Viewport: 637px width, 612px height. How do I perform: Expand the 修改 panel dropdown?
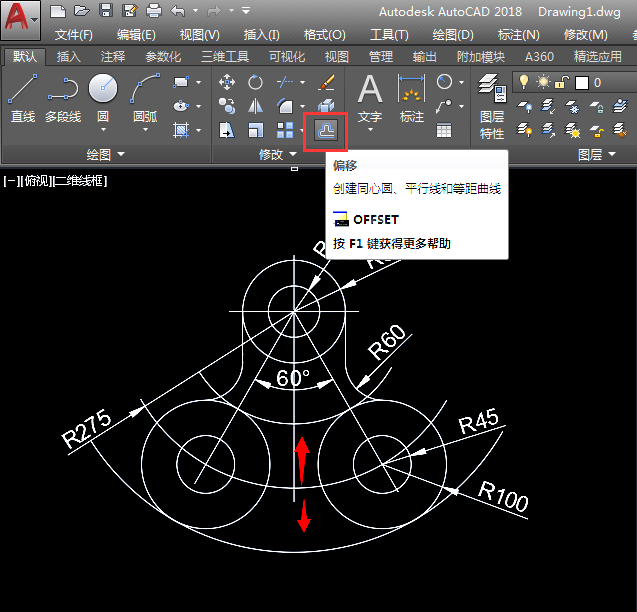[x=292, y=155]
